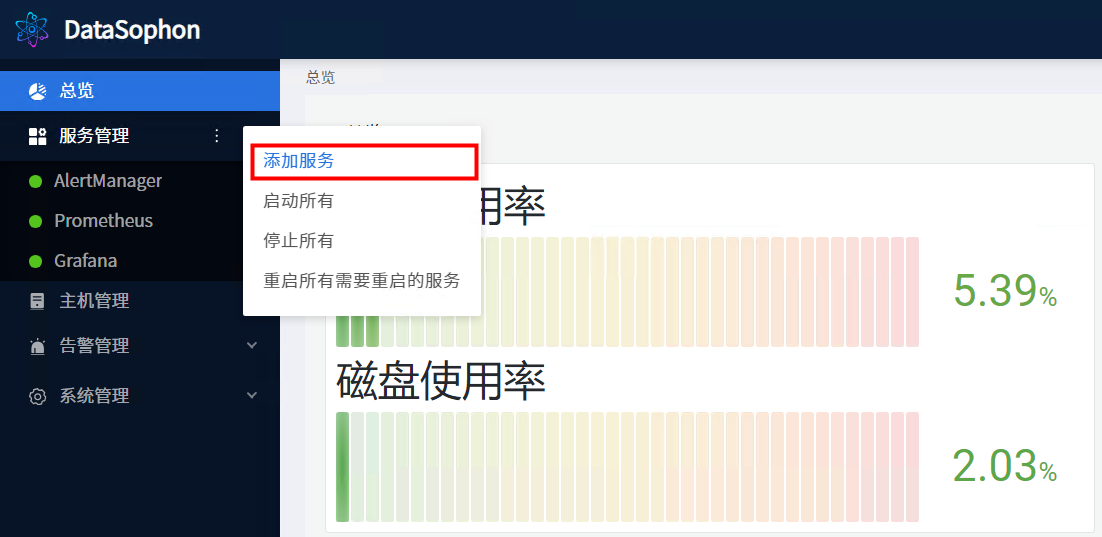Screen dimensions: 1102x537
Task: Click the 5.39% usage value
Action: [1005, 291]
